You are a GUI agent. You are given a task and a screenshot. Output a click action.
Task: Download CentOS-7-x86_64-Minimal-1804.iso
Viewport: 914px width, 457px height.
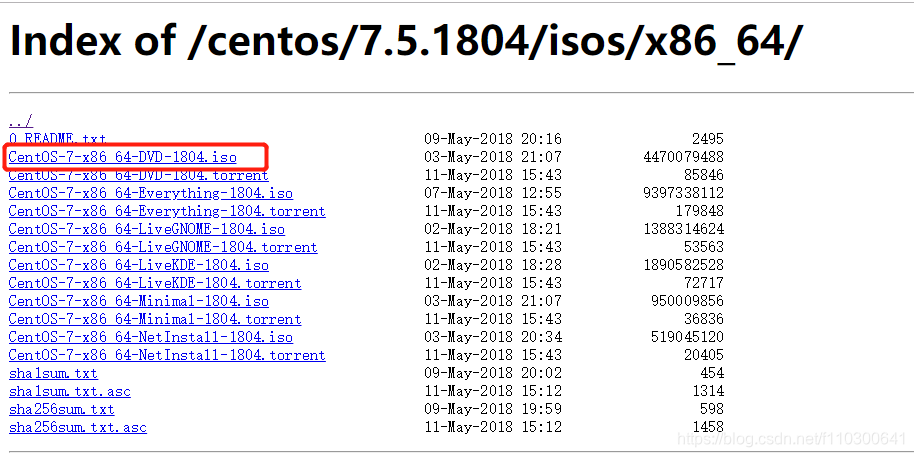[139, 301]
